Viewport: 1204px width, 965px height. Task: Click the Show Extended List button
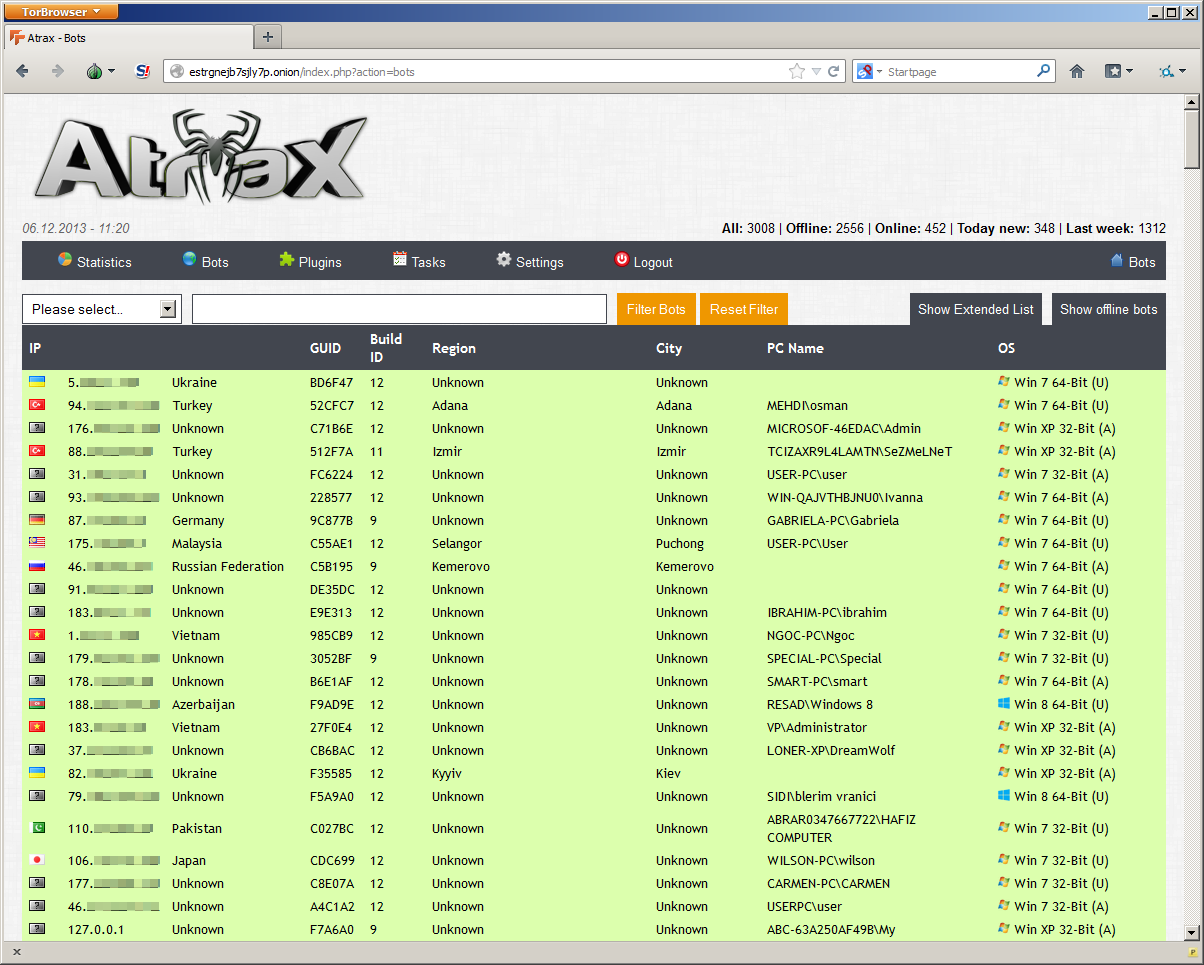(x=976, y=309)
